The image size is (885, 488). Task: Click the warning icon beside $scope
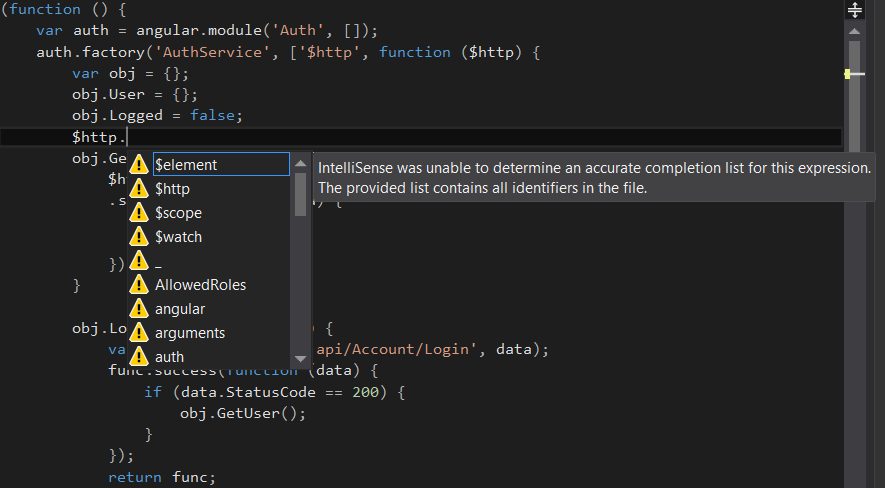click(139, 213)
